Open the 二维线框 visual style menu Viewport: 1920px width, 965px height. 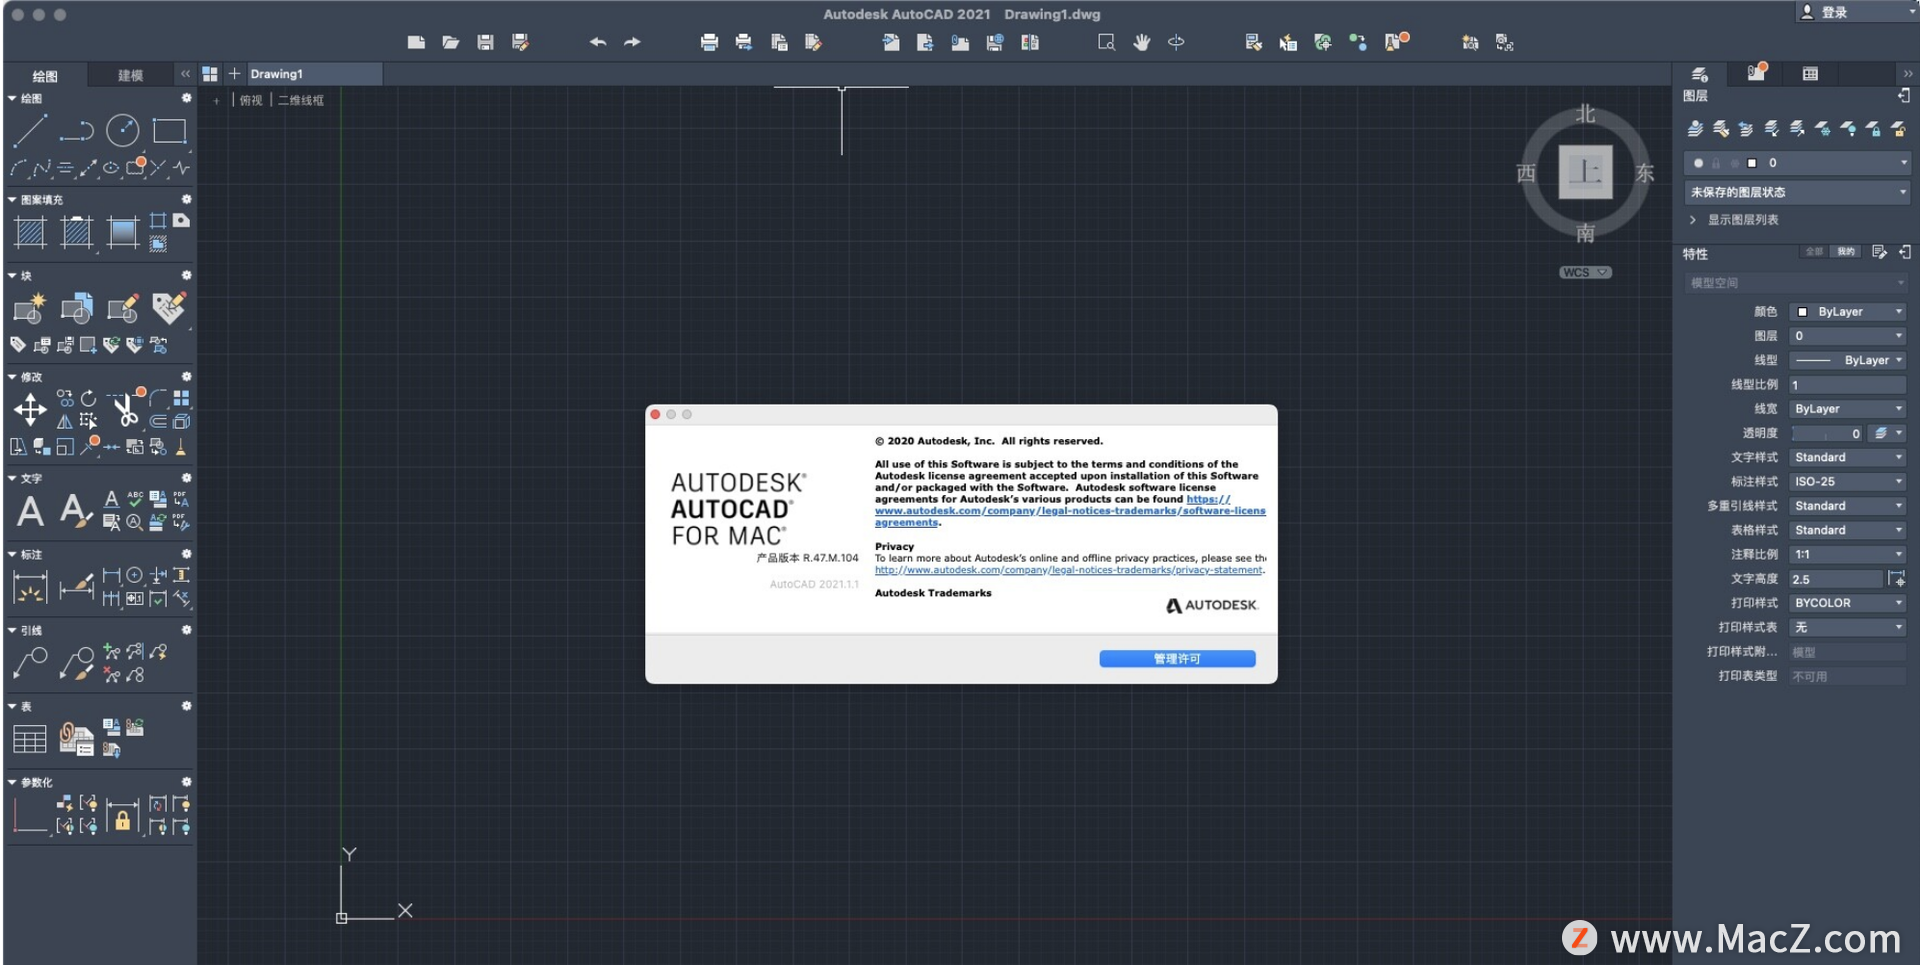point(301,100)
